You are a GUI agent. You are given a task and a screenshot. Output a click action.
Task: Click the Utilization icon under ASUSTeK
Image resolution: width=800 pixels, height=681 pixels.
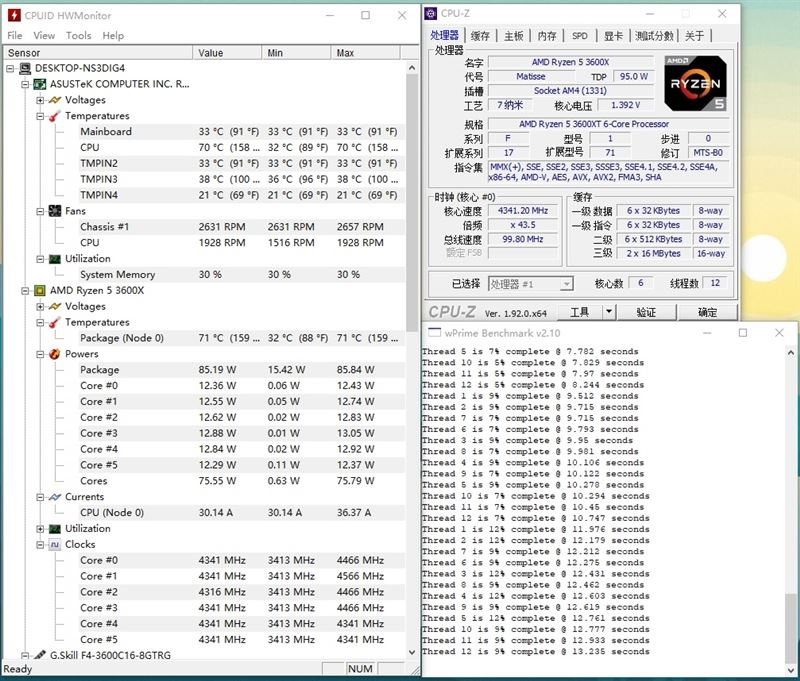point(55,259)
